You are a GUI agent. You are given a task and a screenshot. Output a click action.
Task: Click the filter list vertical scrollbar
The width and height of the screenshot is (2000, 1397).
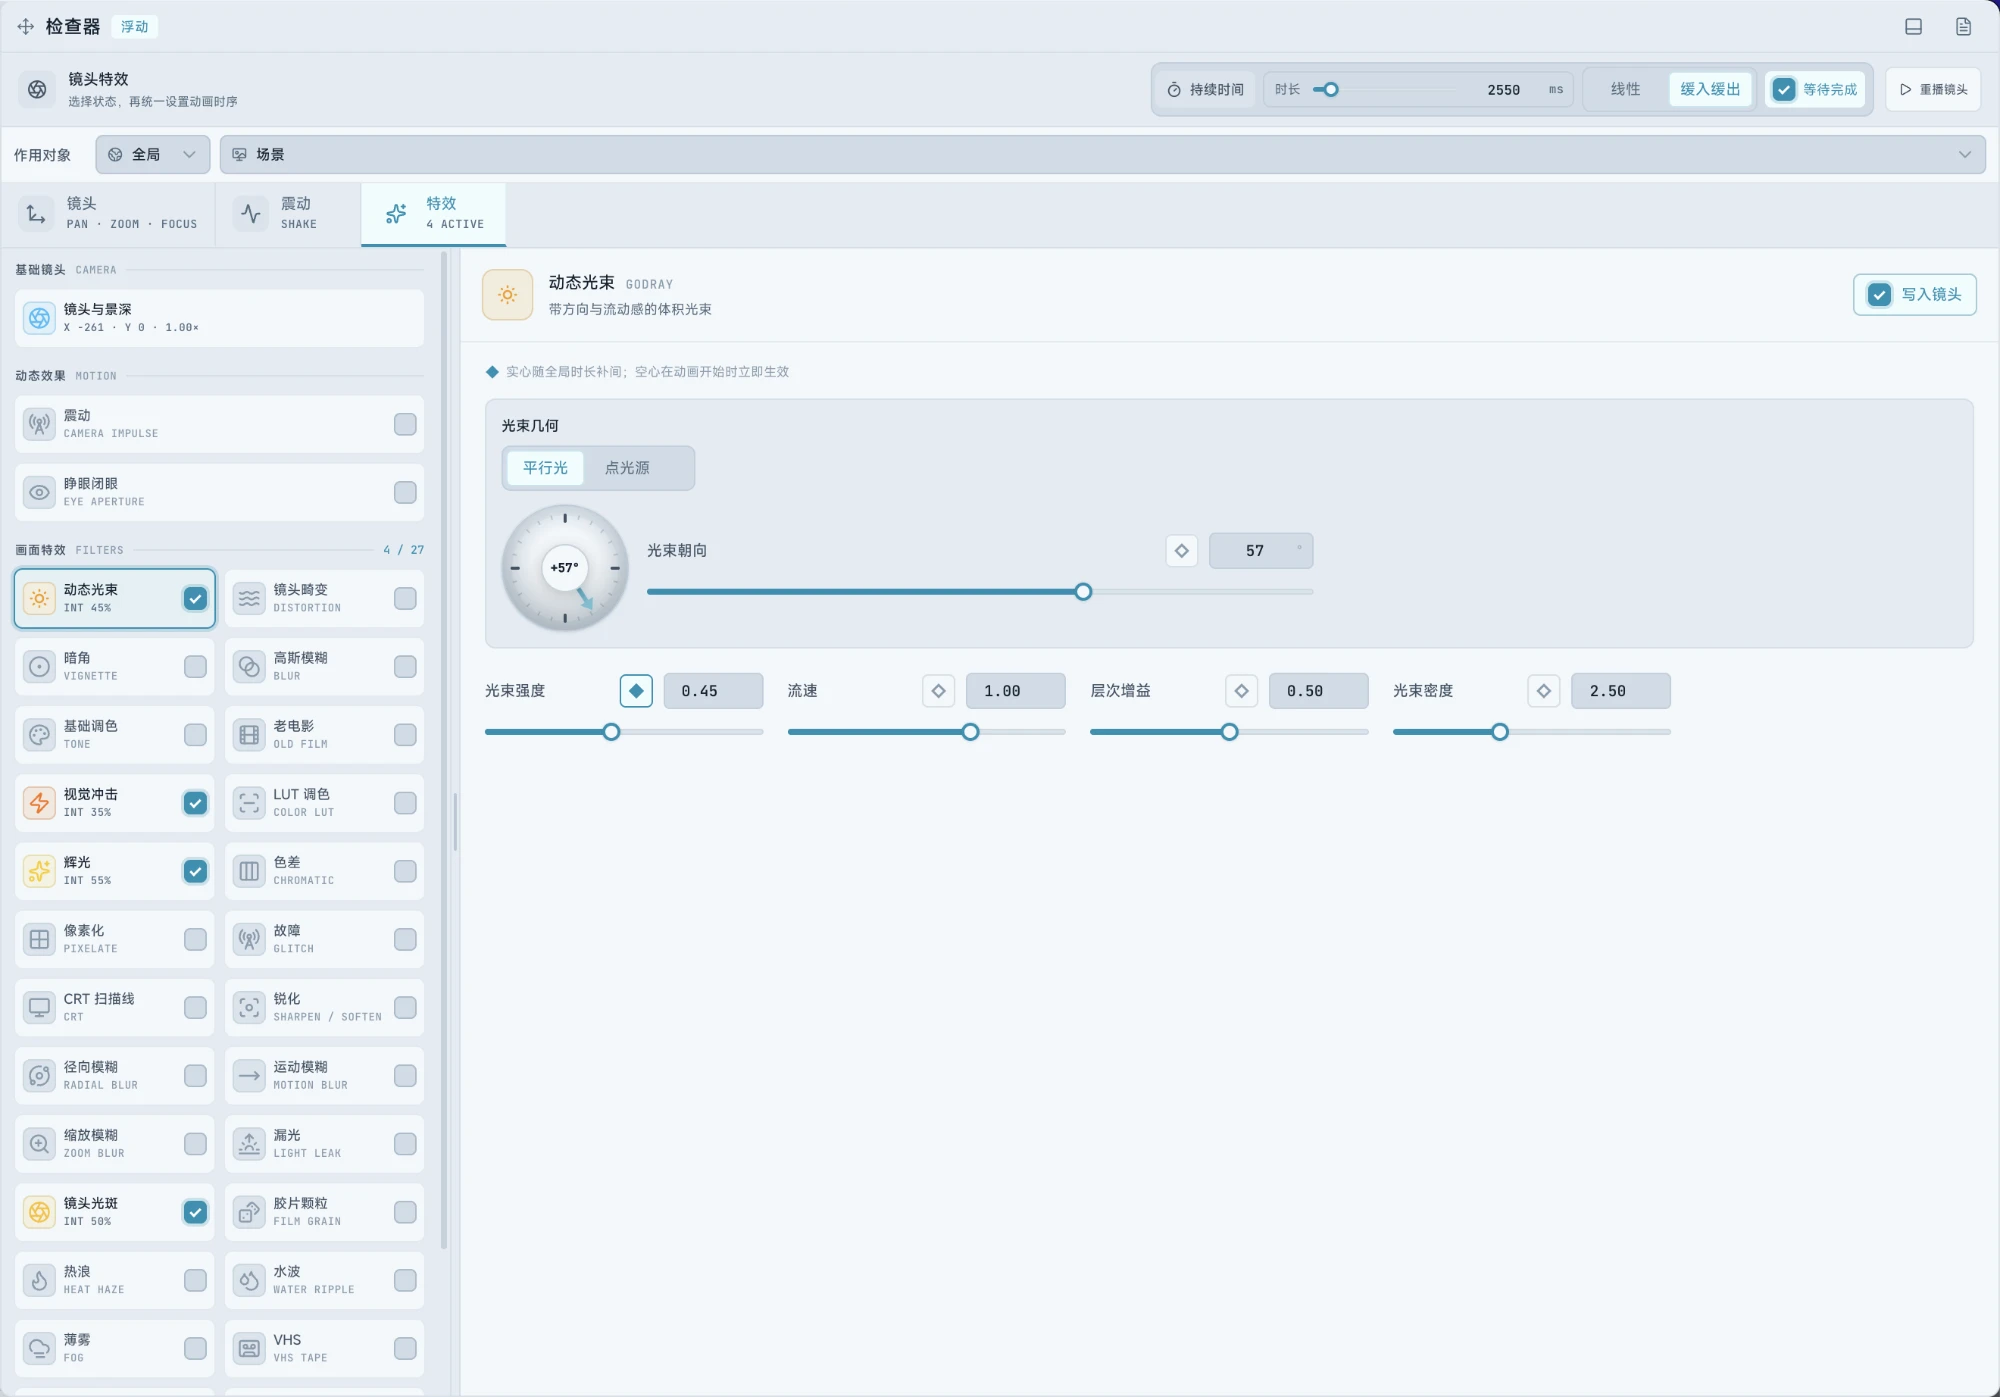click(x=444, y=750)
